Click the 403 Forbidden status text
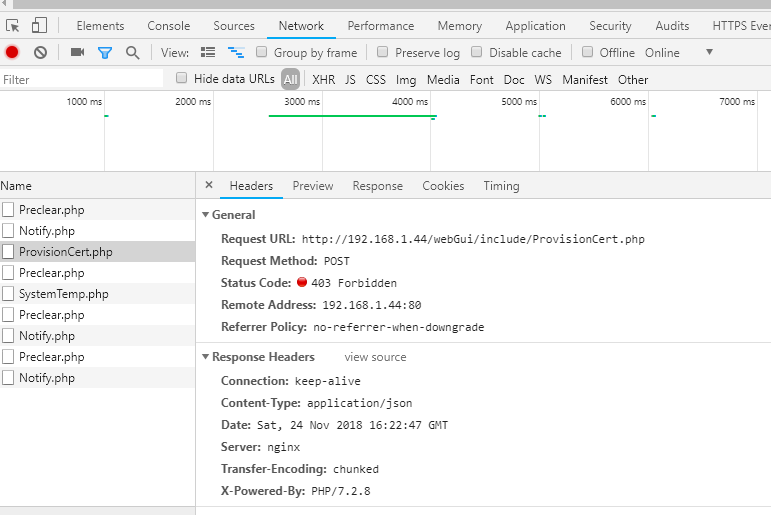Viewport: 771px width, 515px height. point(354,283)
